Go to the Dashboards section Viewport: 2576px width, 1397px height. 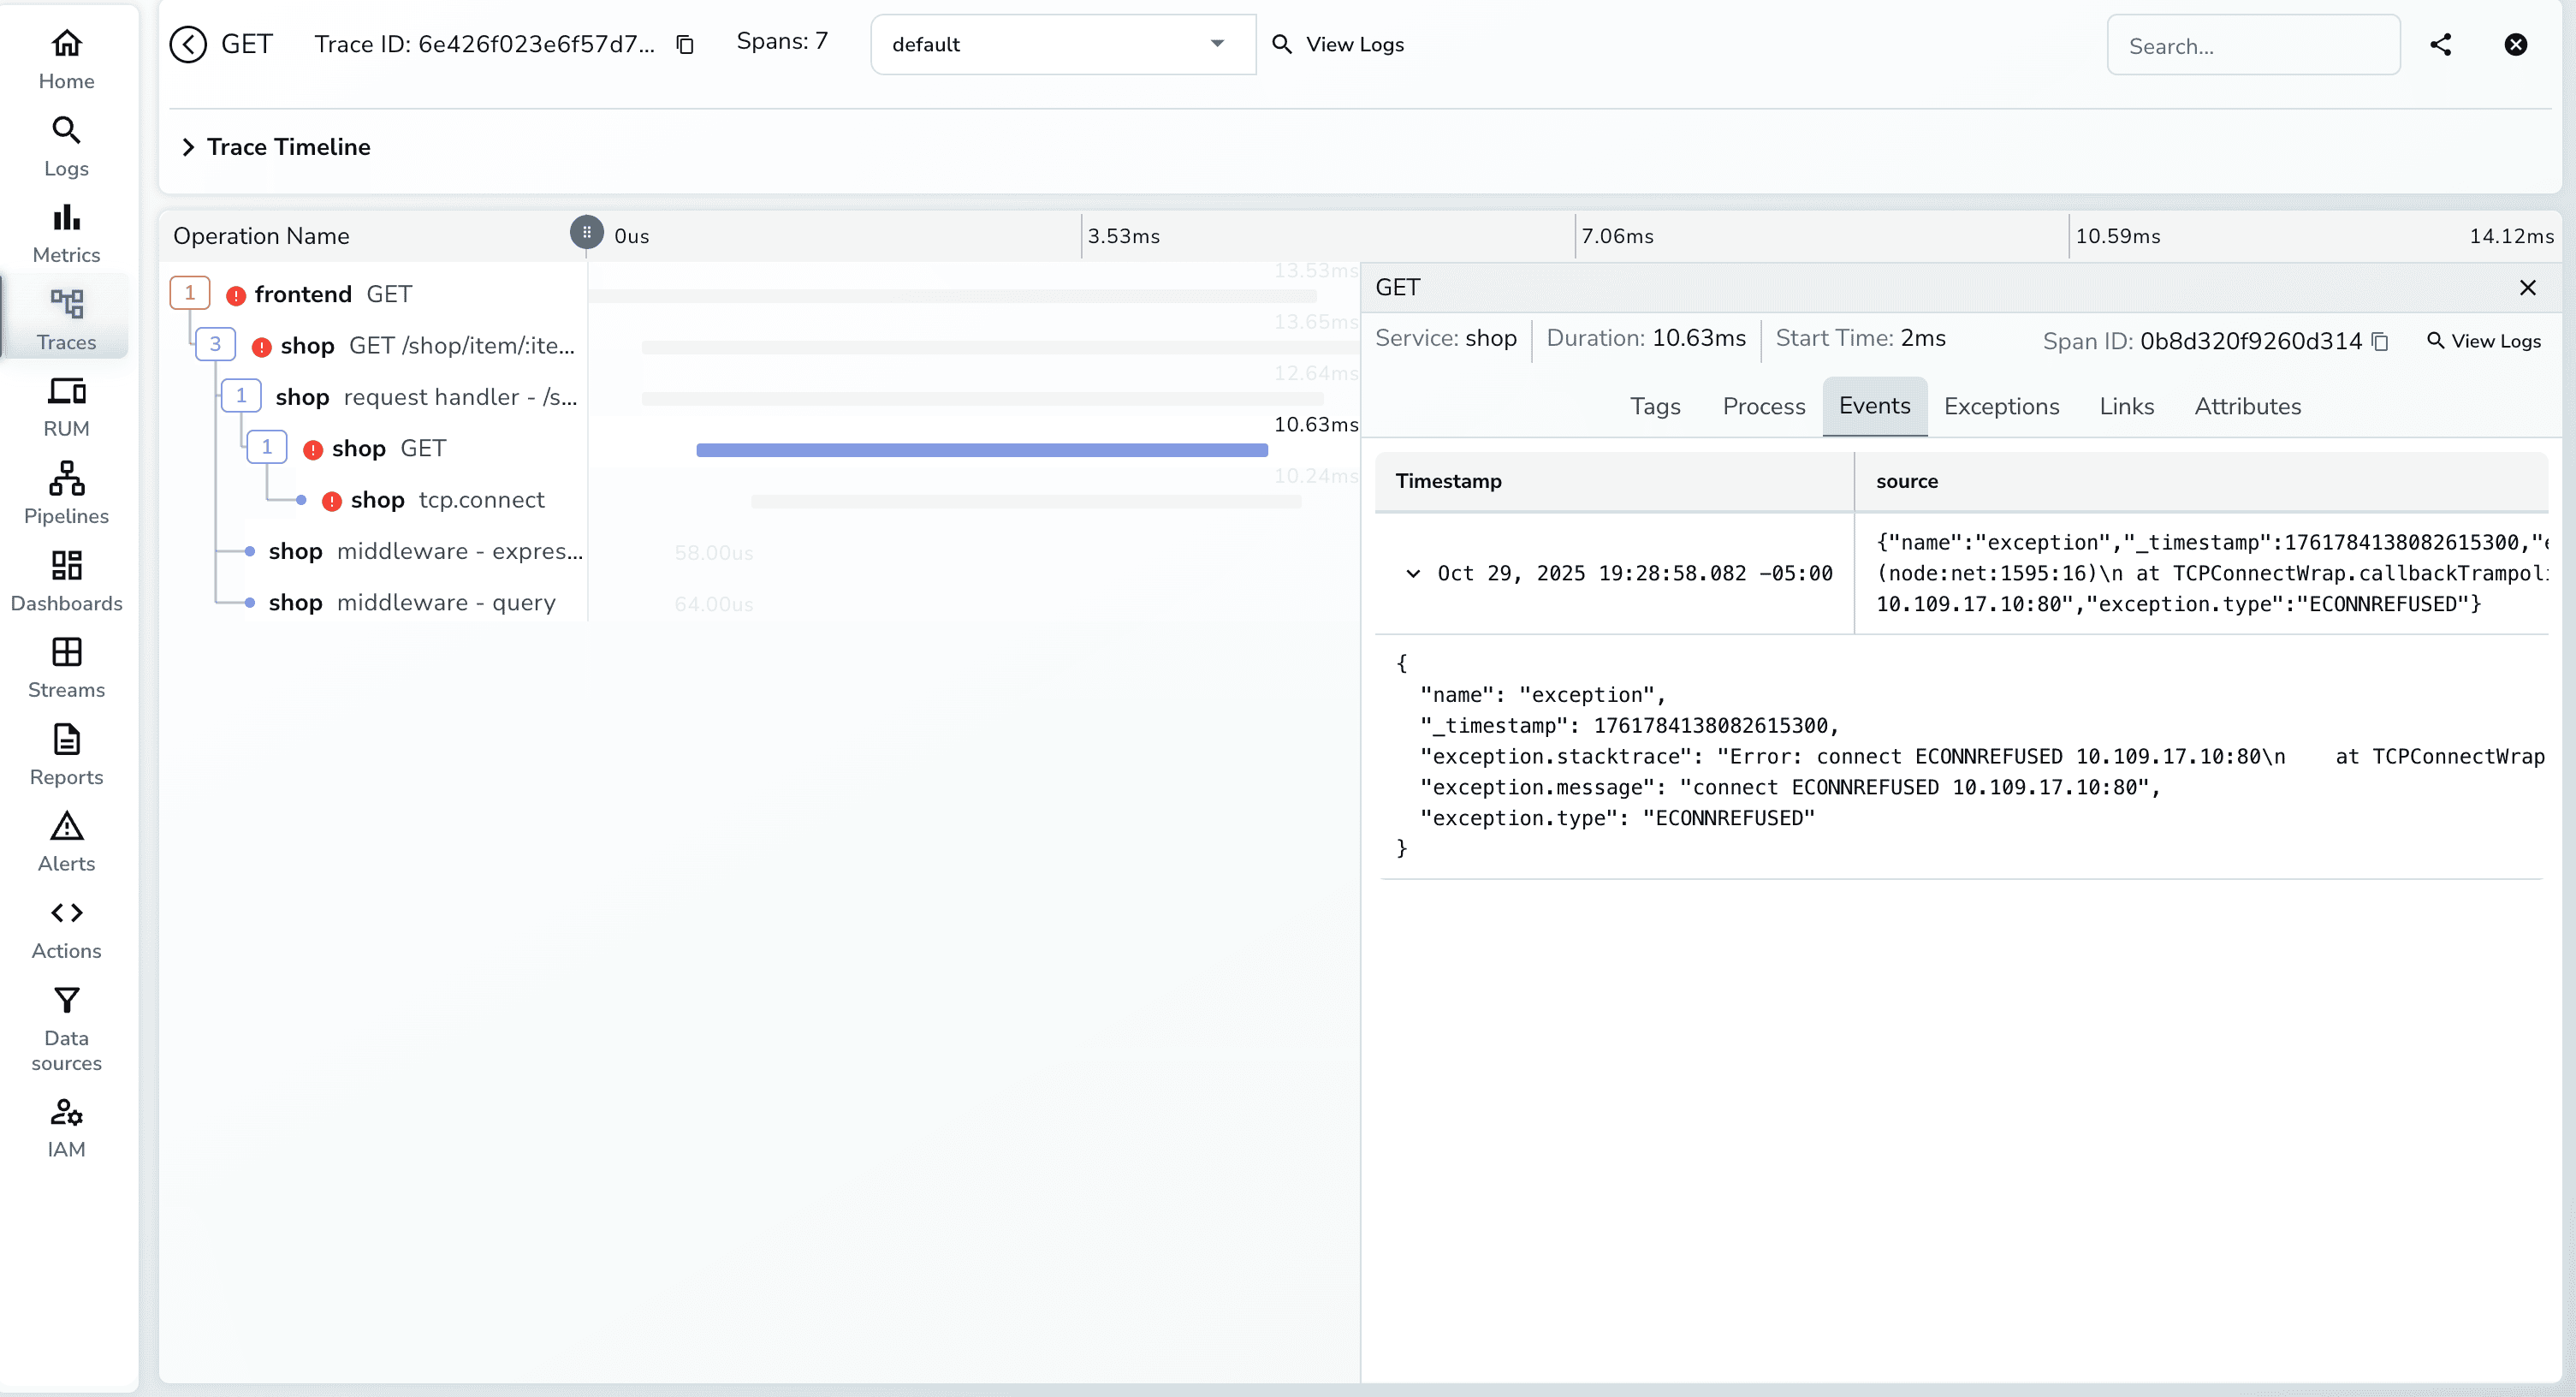coord(66,580)
